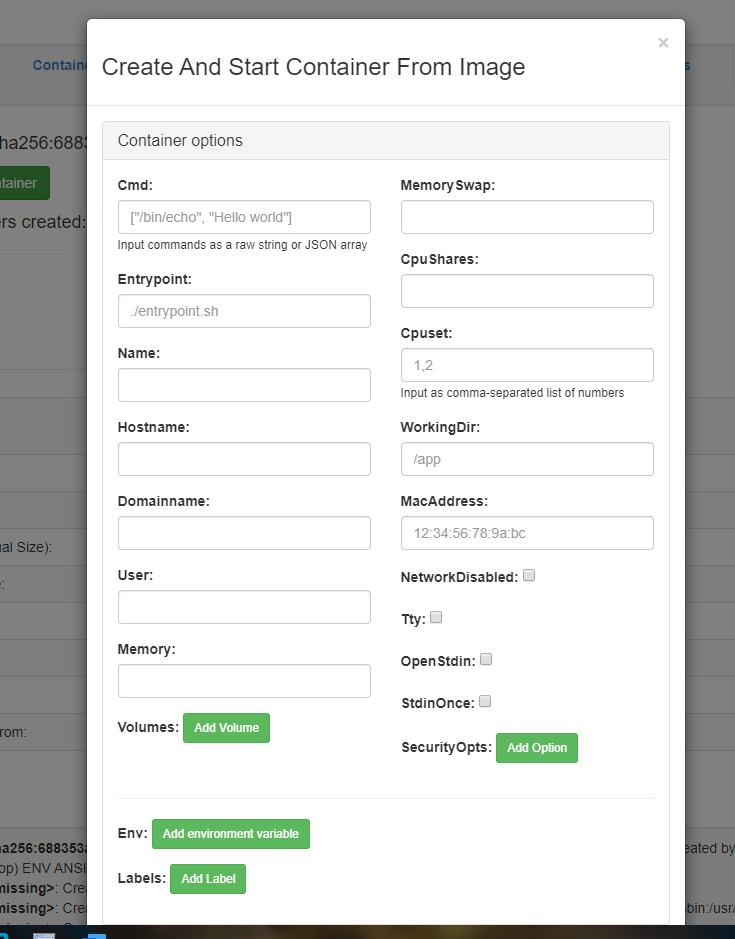Click the 'Input as comma-separated list' hint
This screenshot has width=735, height=939.
click(512, 393)
